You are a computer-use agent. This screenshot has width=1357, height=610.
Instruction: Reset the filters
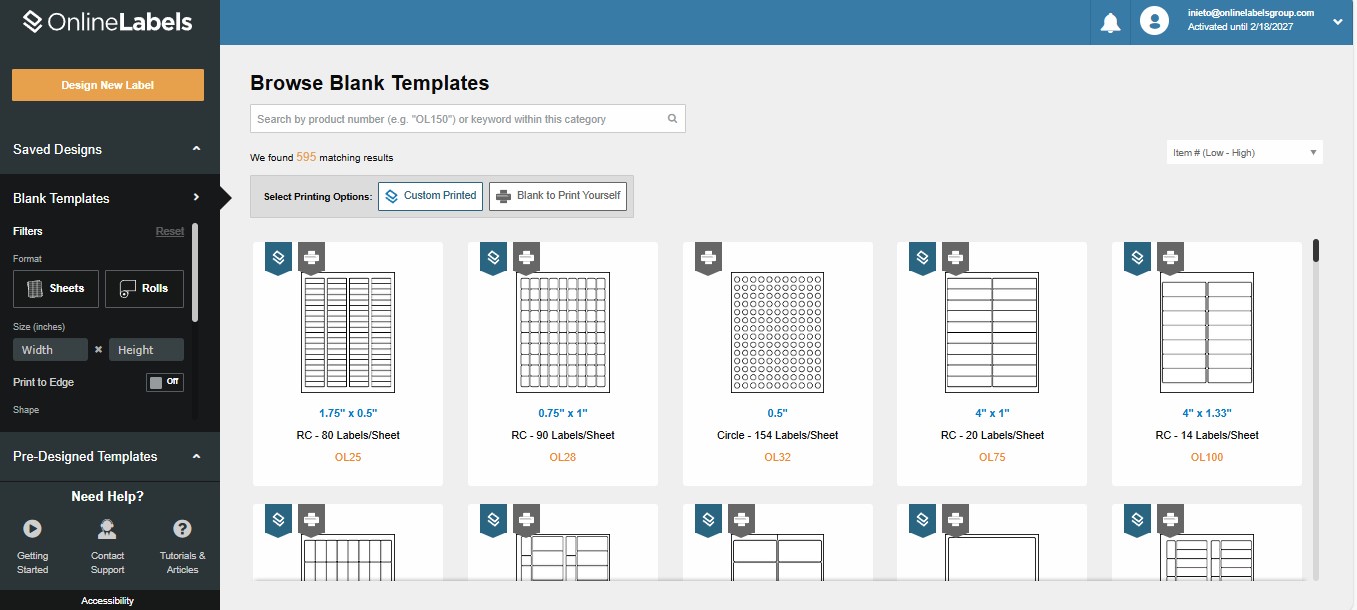[x=170, y=231]
